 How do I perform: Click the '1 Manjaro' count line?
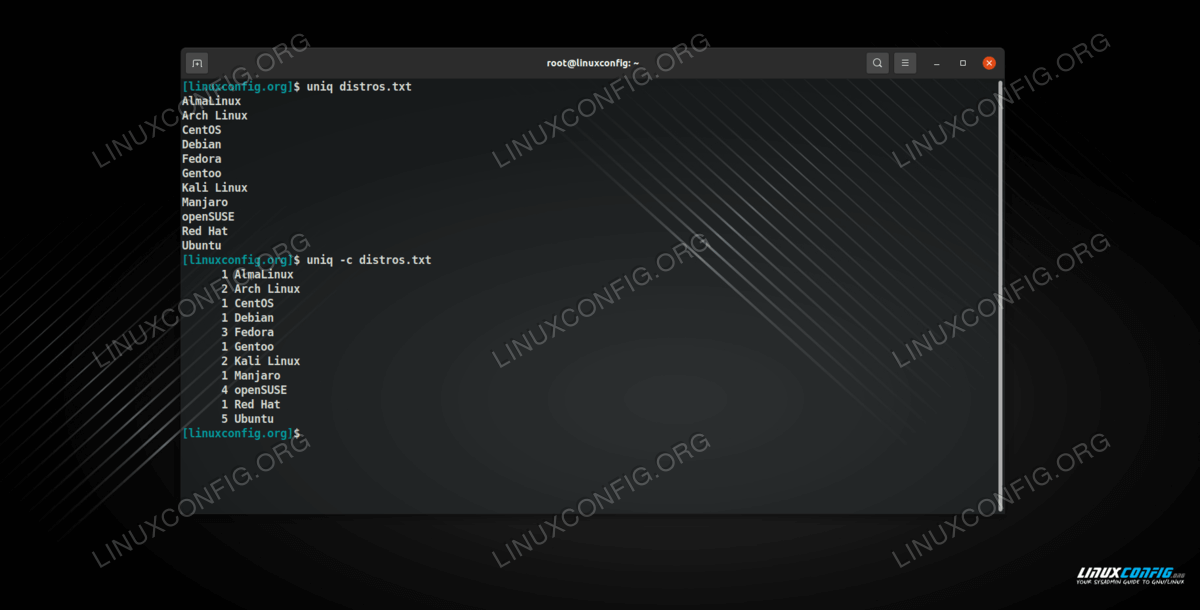click(250, 375)
